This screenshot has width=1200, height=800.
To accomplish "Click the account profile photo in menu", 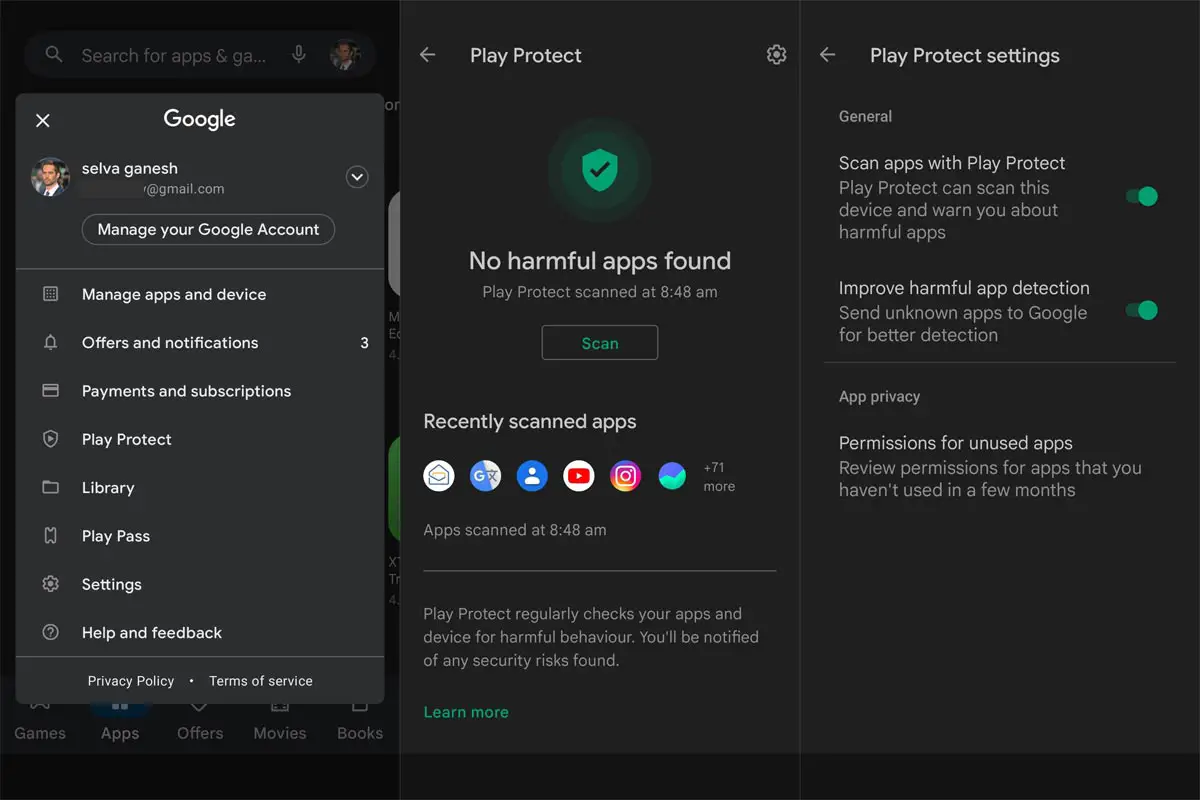I will point(50,177).
